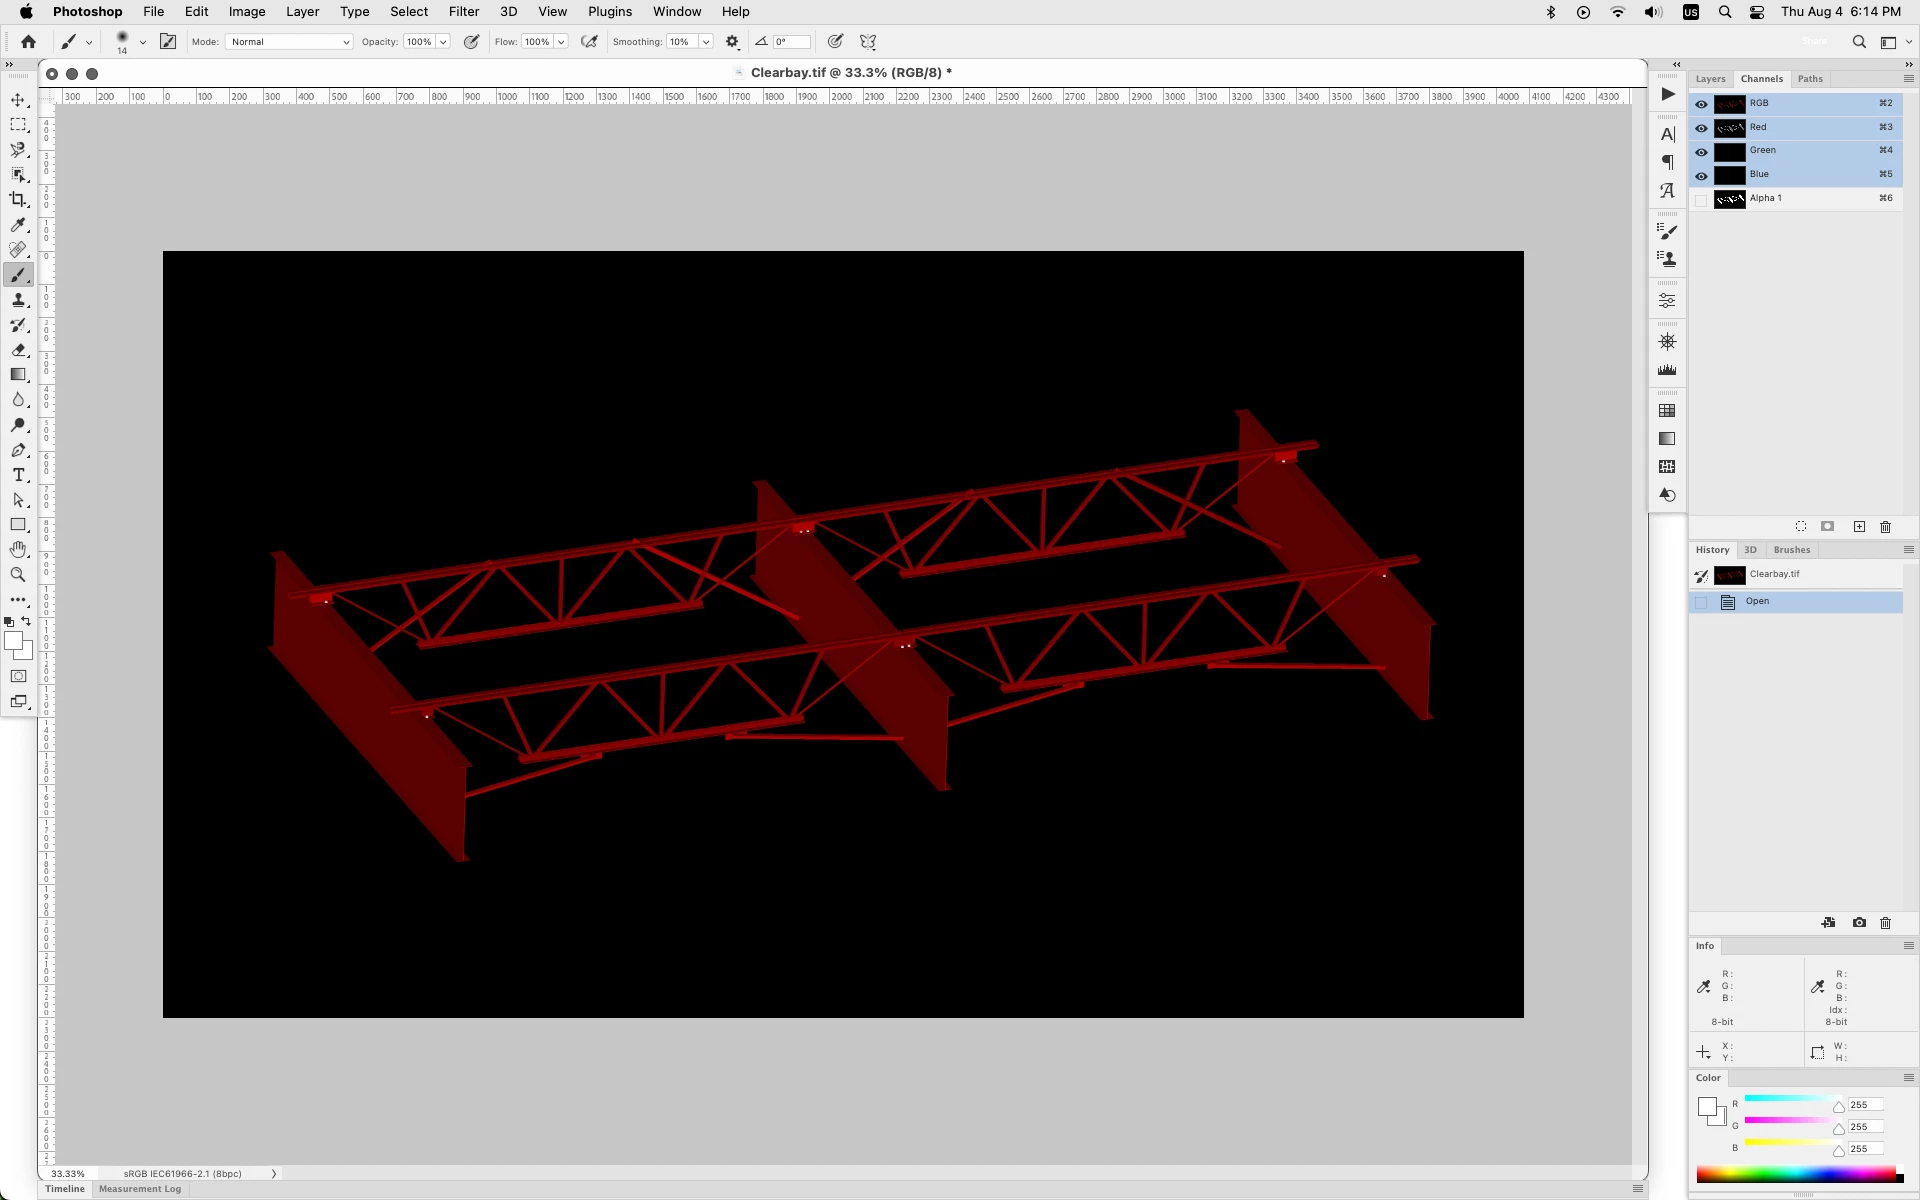The height and width of the screenshot is (1200, 1920).
Task: Select the Eyedropper tool
Action: click(18, 225)
